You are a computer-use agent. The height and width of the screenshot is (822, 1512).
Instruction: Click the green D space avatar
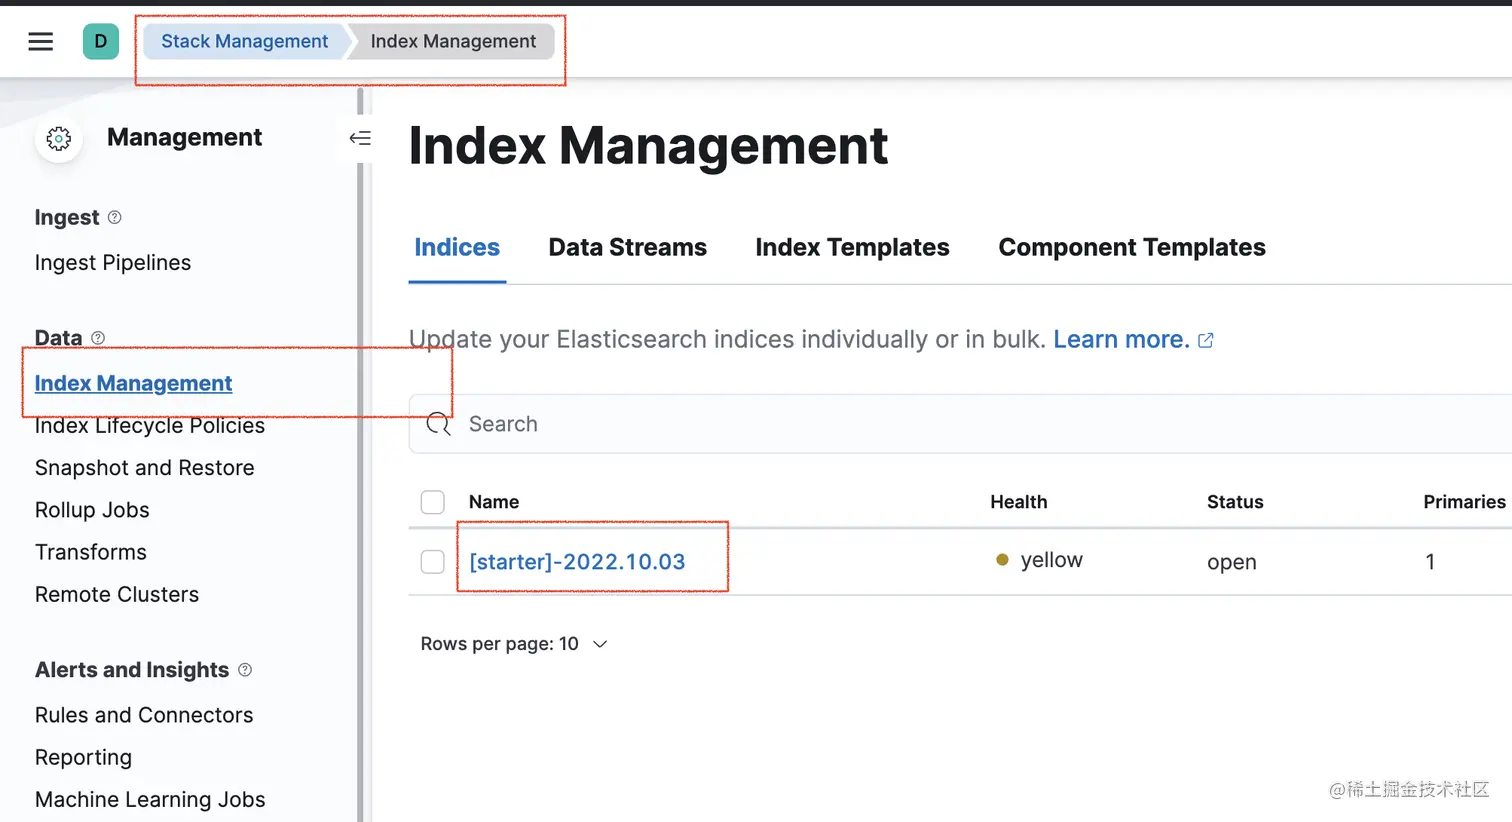(x=100, y=41)
